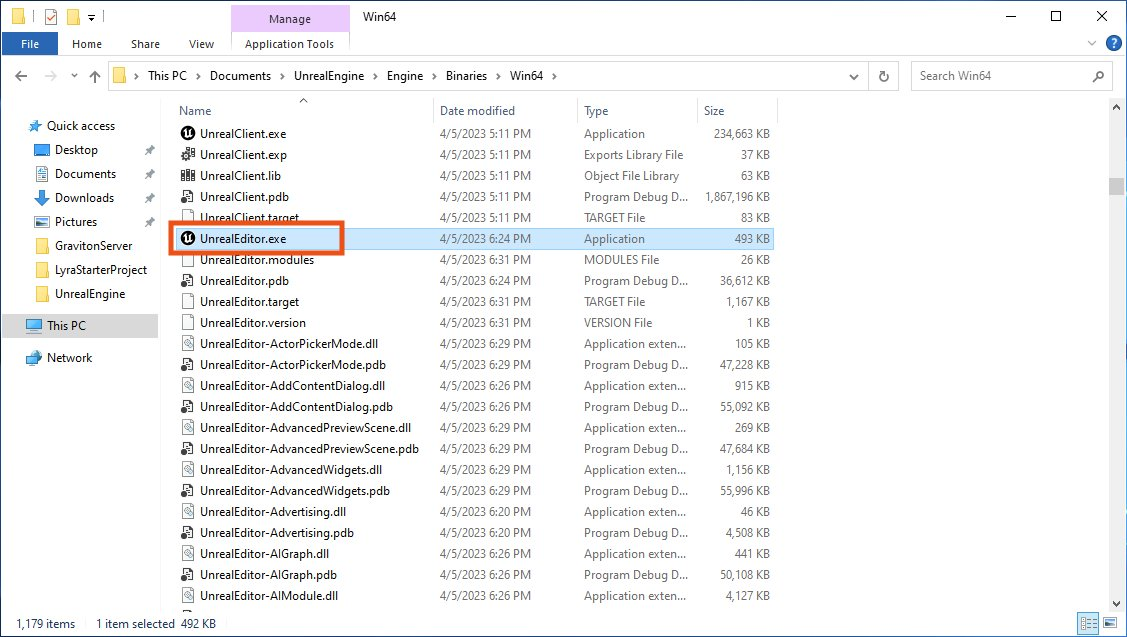This screenshot has width=1127, height=637.
Task: Refresh the Win64 folder view
Action: pos(883,76)
